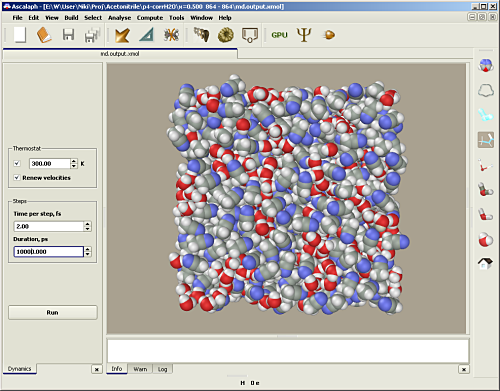Click the green GPU toolbar icon
Viewport: 500px width, 391px height.
[279, 35]
